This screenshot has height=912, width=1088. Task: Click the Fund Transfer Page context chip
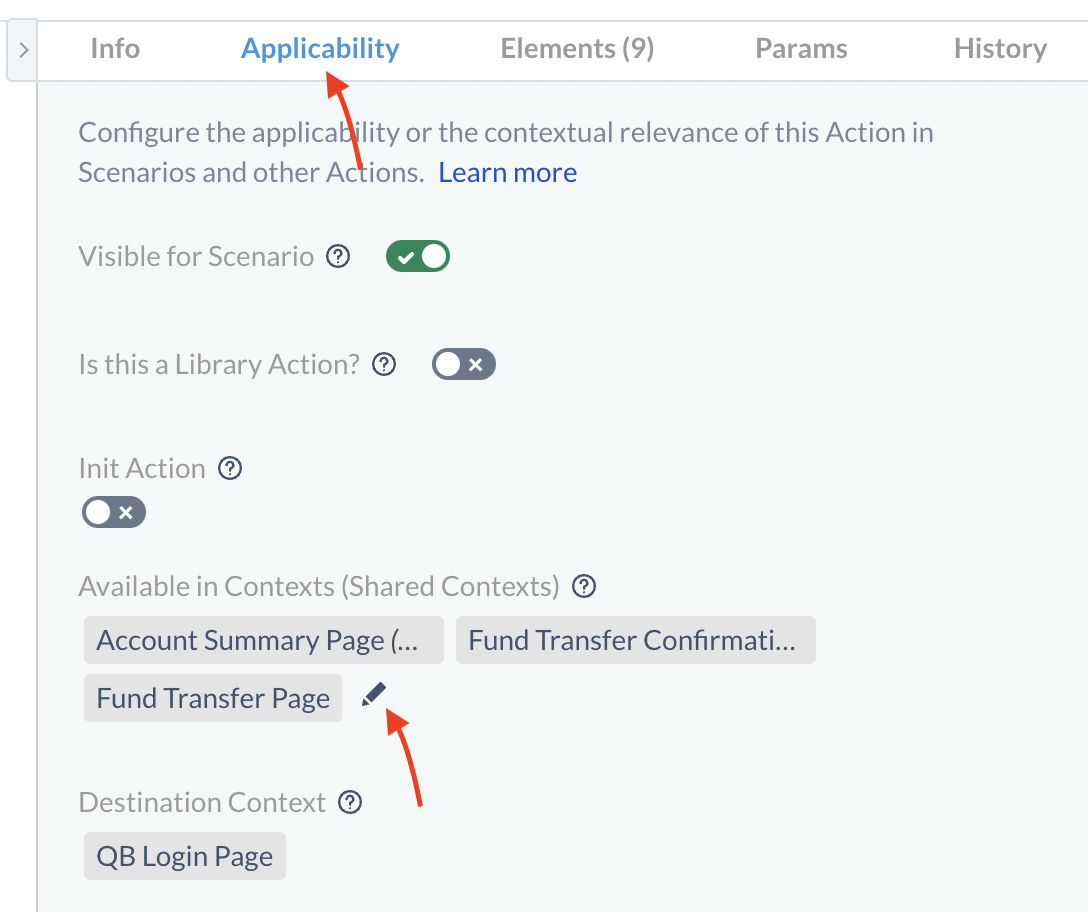pos(213,698)
